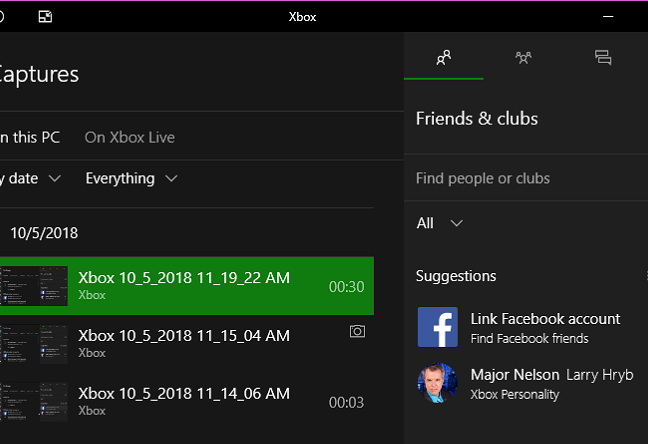Select capture Xbox 10_5_2018 11_15_04 AM
Viewport: 648px width, 444px height.
click(x=187, y=344)
